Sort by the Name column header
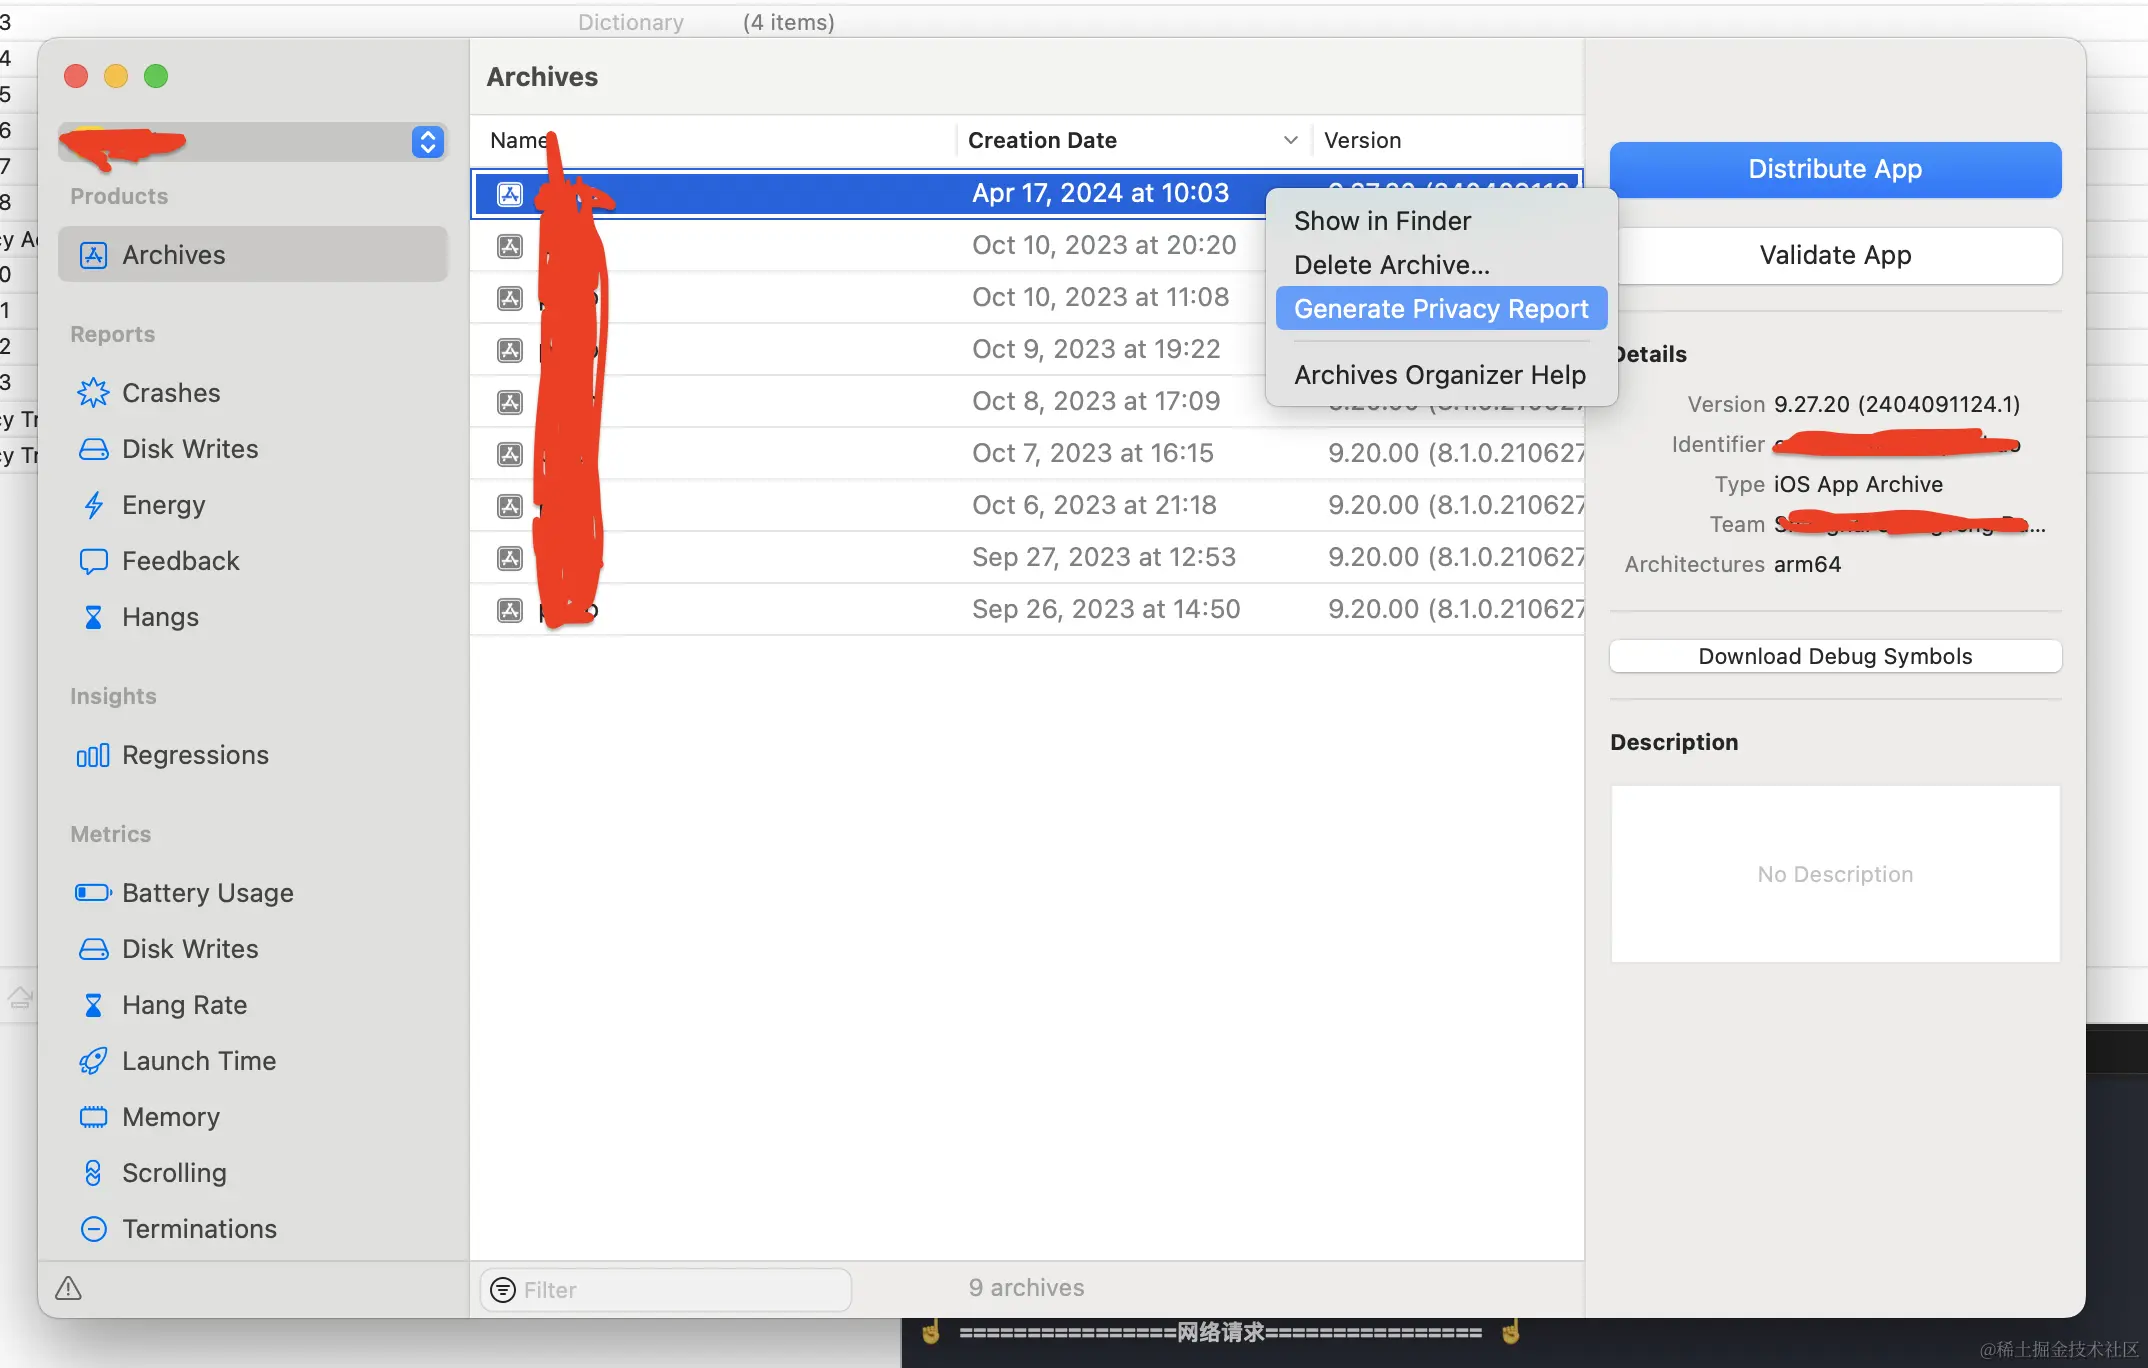The height and width of the screenshot is (1368, 2148). tap(714, 140)
